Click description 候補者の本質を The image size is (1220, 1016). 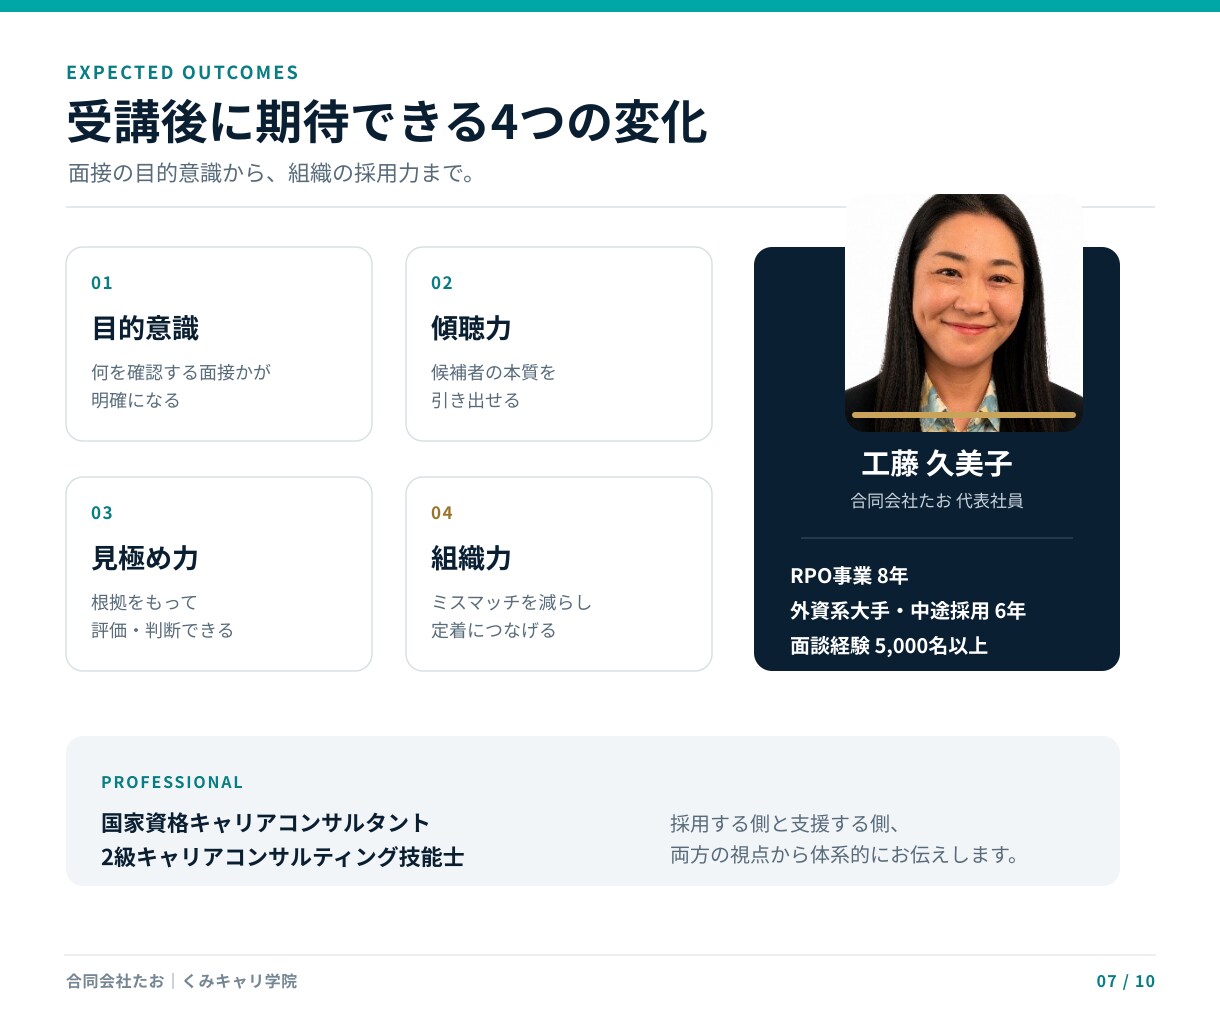point(493,372)
